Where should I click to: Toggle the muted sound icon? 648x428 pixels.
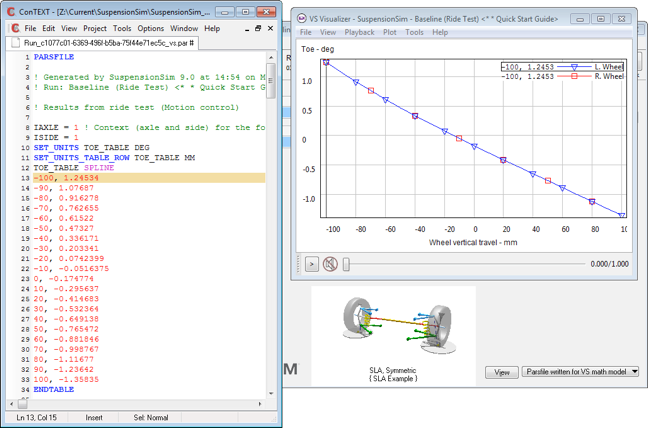point(330,264)
